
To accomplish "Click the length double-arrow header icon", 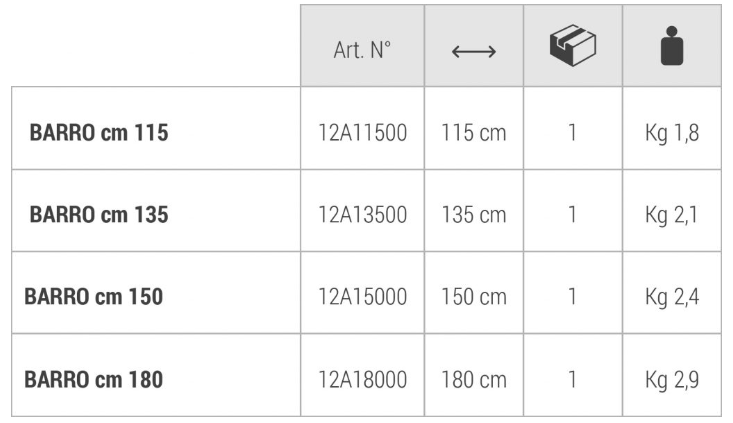I will [x=474, y=50].
